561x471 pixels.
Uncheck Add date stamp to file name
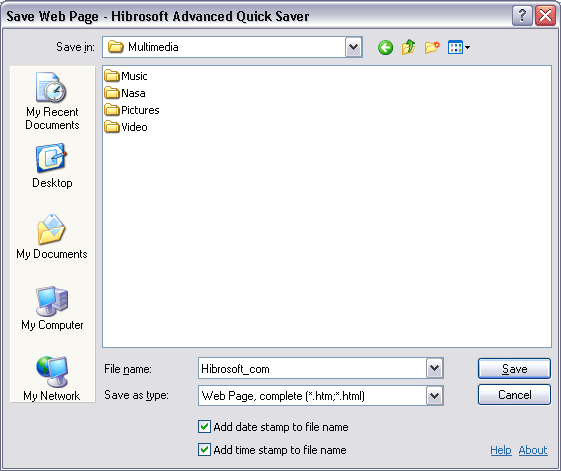pyautogui.click(x=204, y=427)
